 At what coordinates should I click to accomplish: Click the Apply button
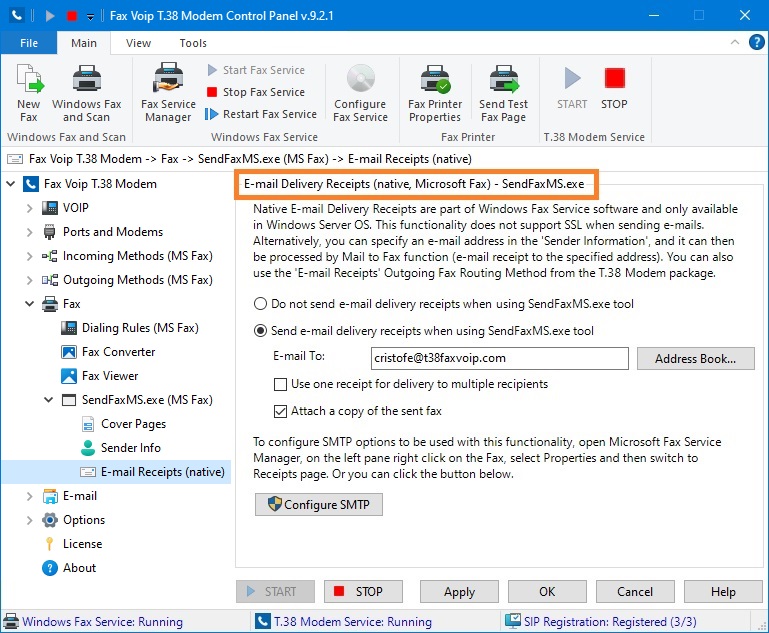459,592
